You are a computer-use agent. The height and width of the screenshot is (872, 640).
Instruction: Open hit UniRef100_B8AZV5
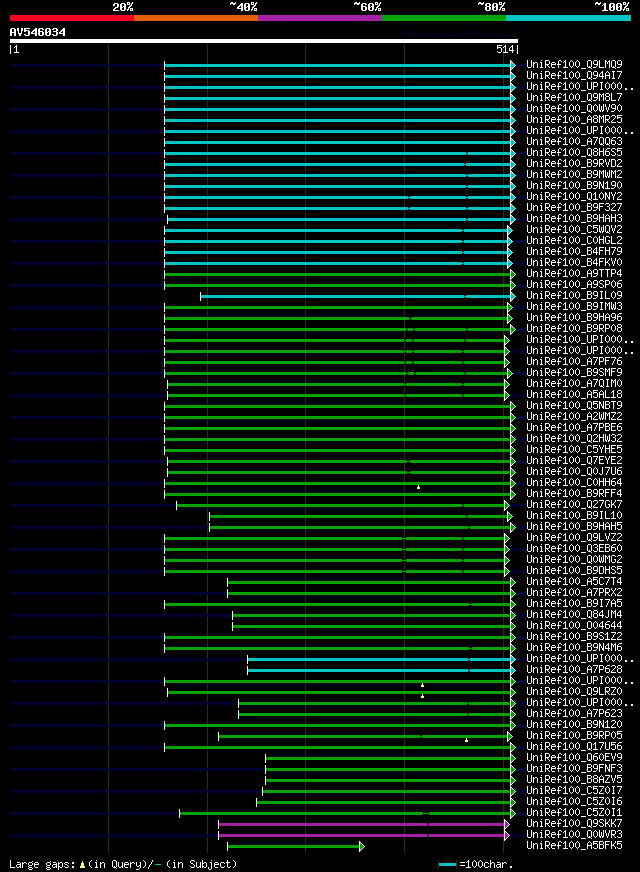574,780
